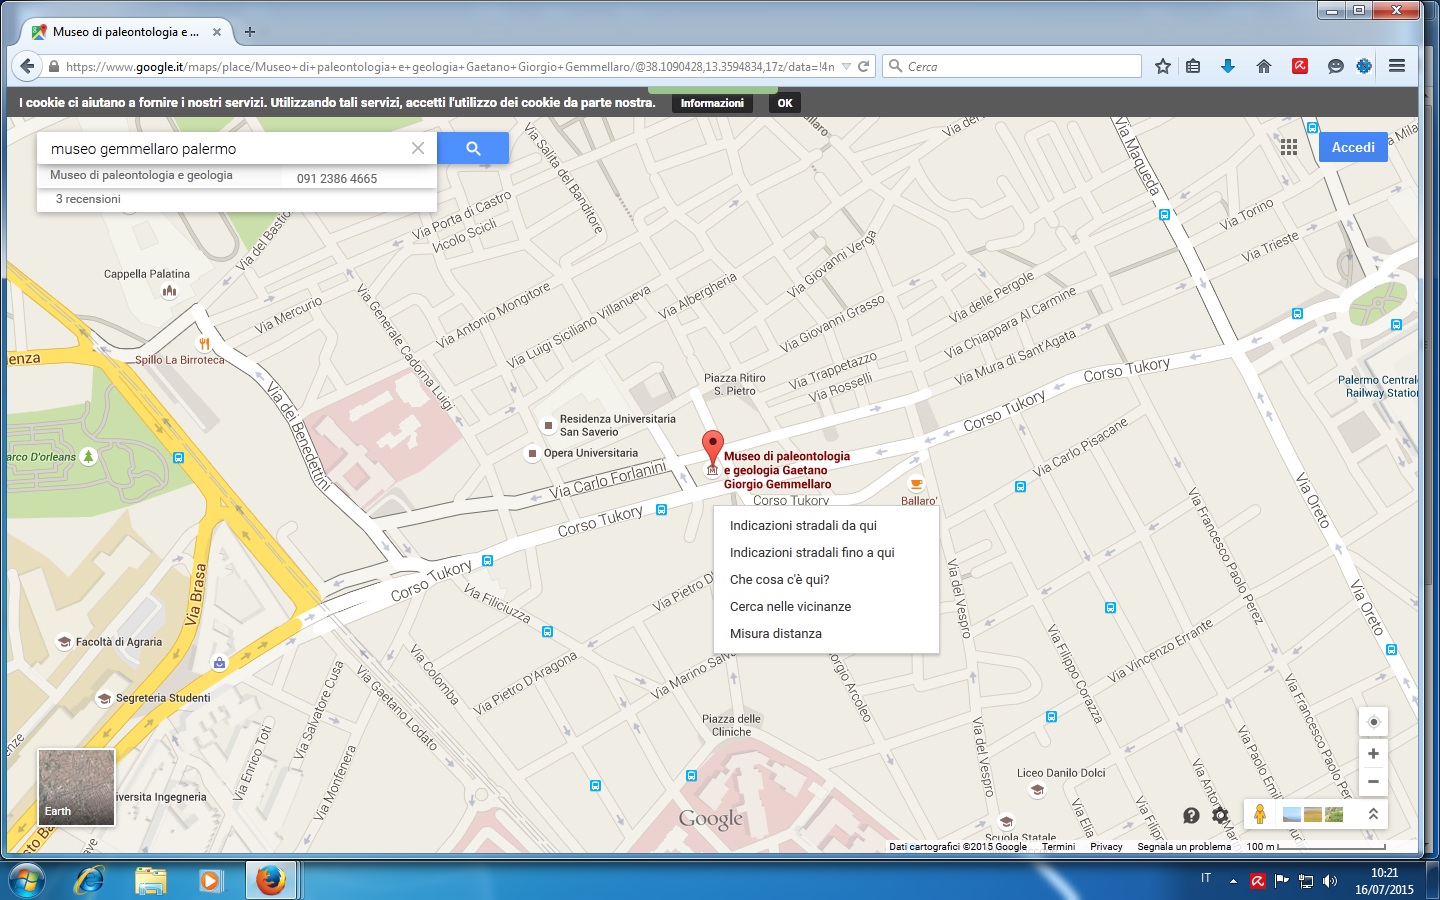Image resolution: width=1440 pixels, height=900 pixels.
Task: Click the Firefox Cerca search box
Action: 1012,66
